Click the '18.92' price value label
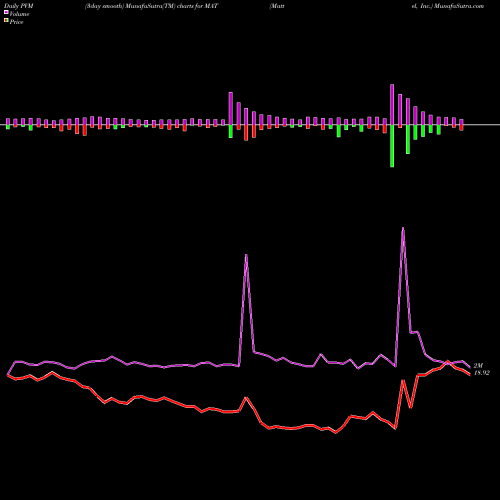This screenshot has height=500, width=500. point(482,373)
